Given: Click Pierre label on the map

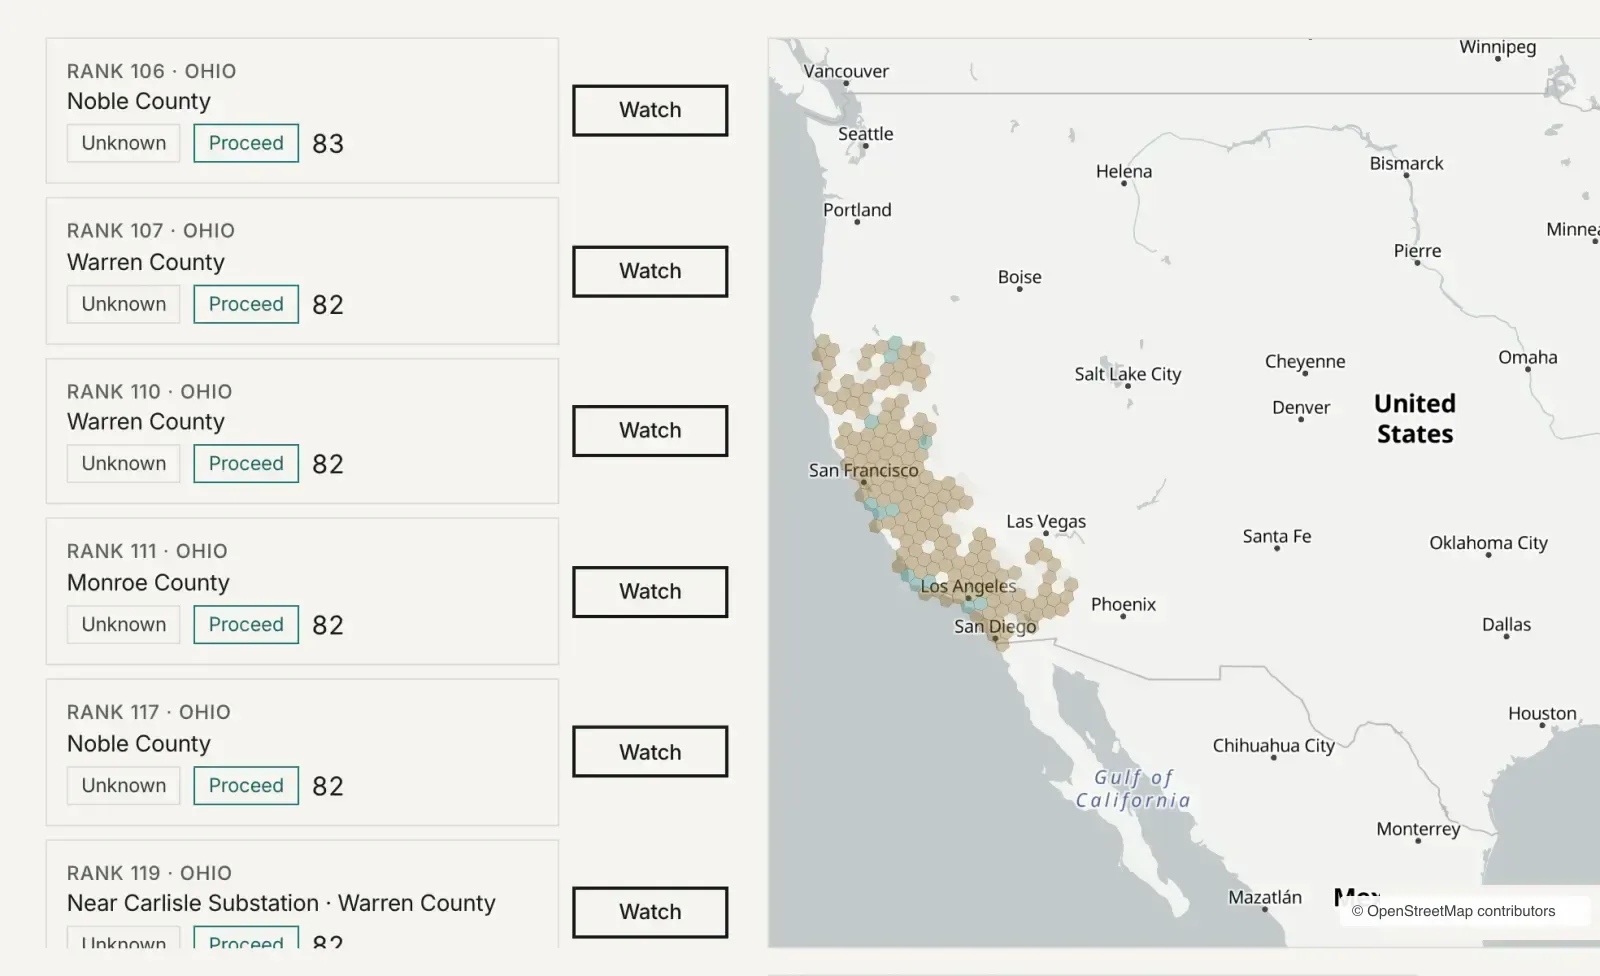Looking at the screenshot, I should tap(1418, 251).
